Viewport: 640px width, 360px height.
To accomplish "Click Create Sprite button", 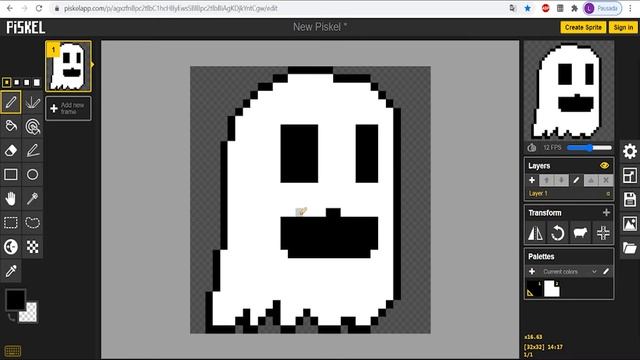I will tap(583, 27).
